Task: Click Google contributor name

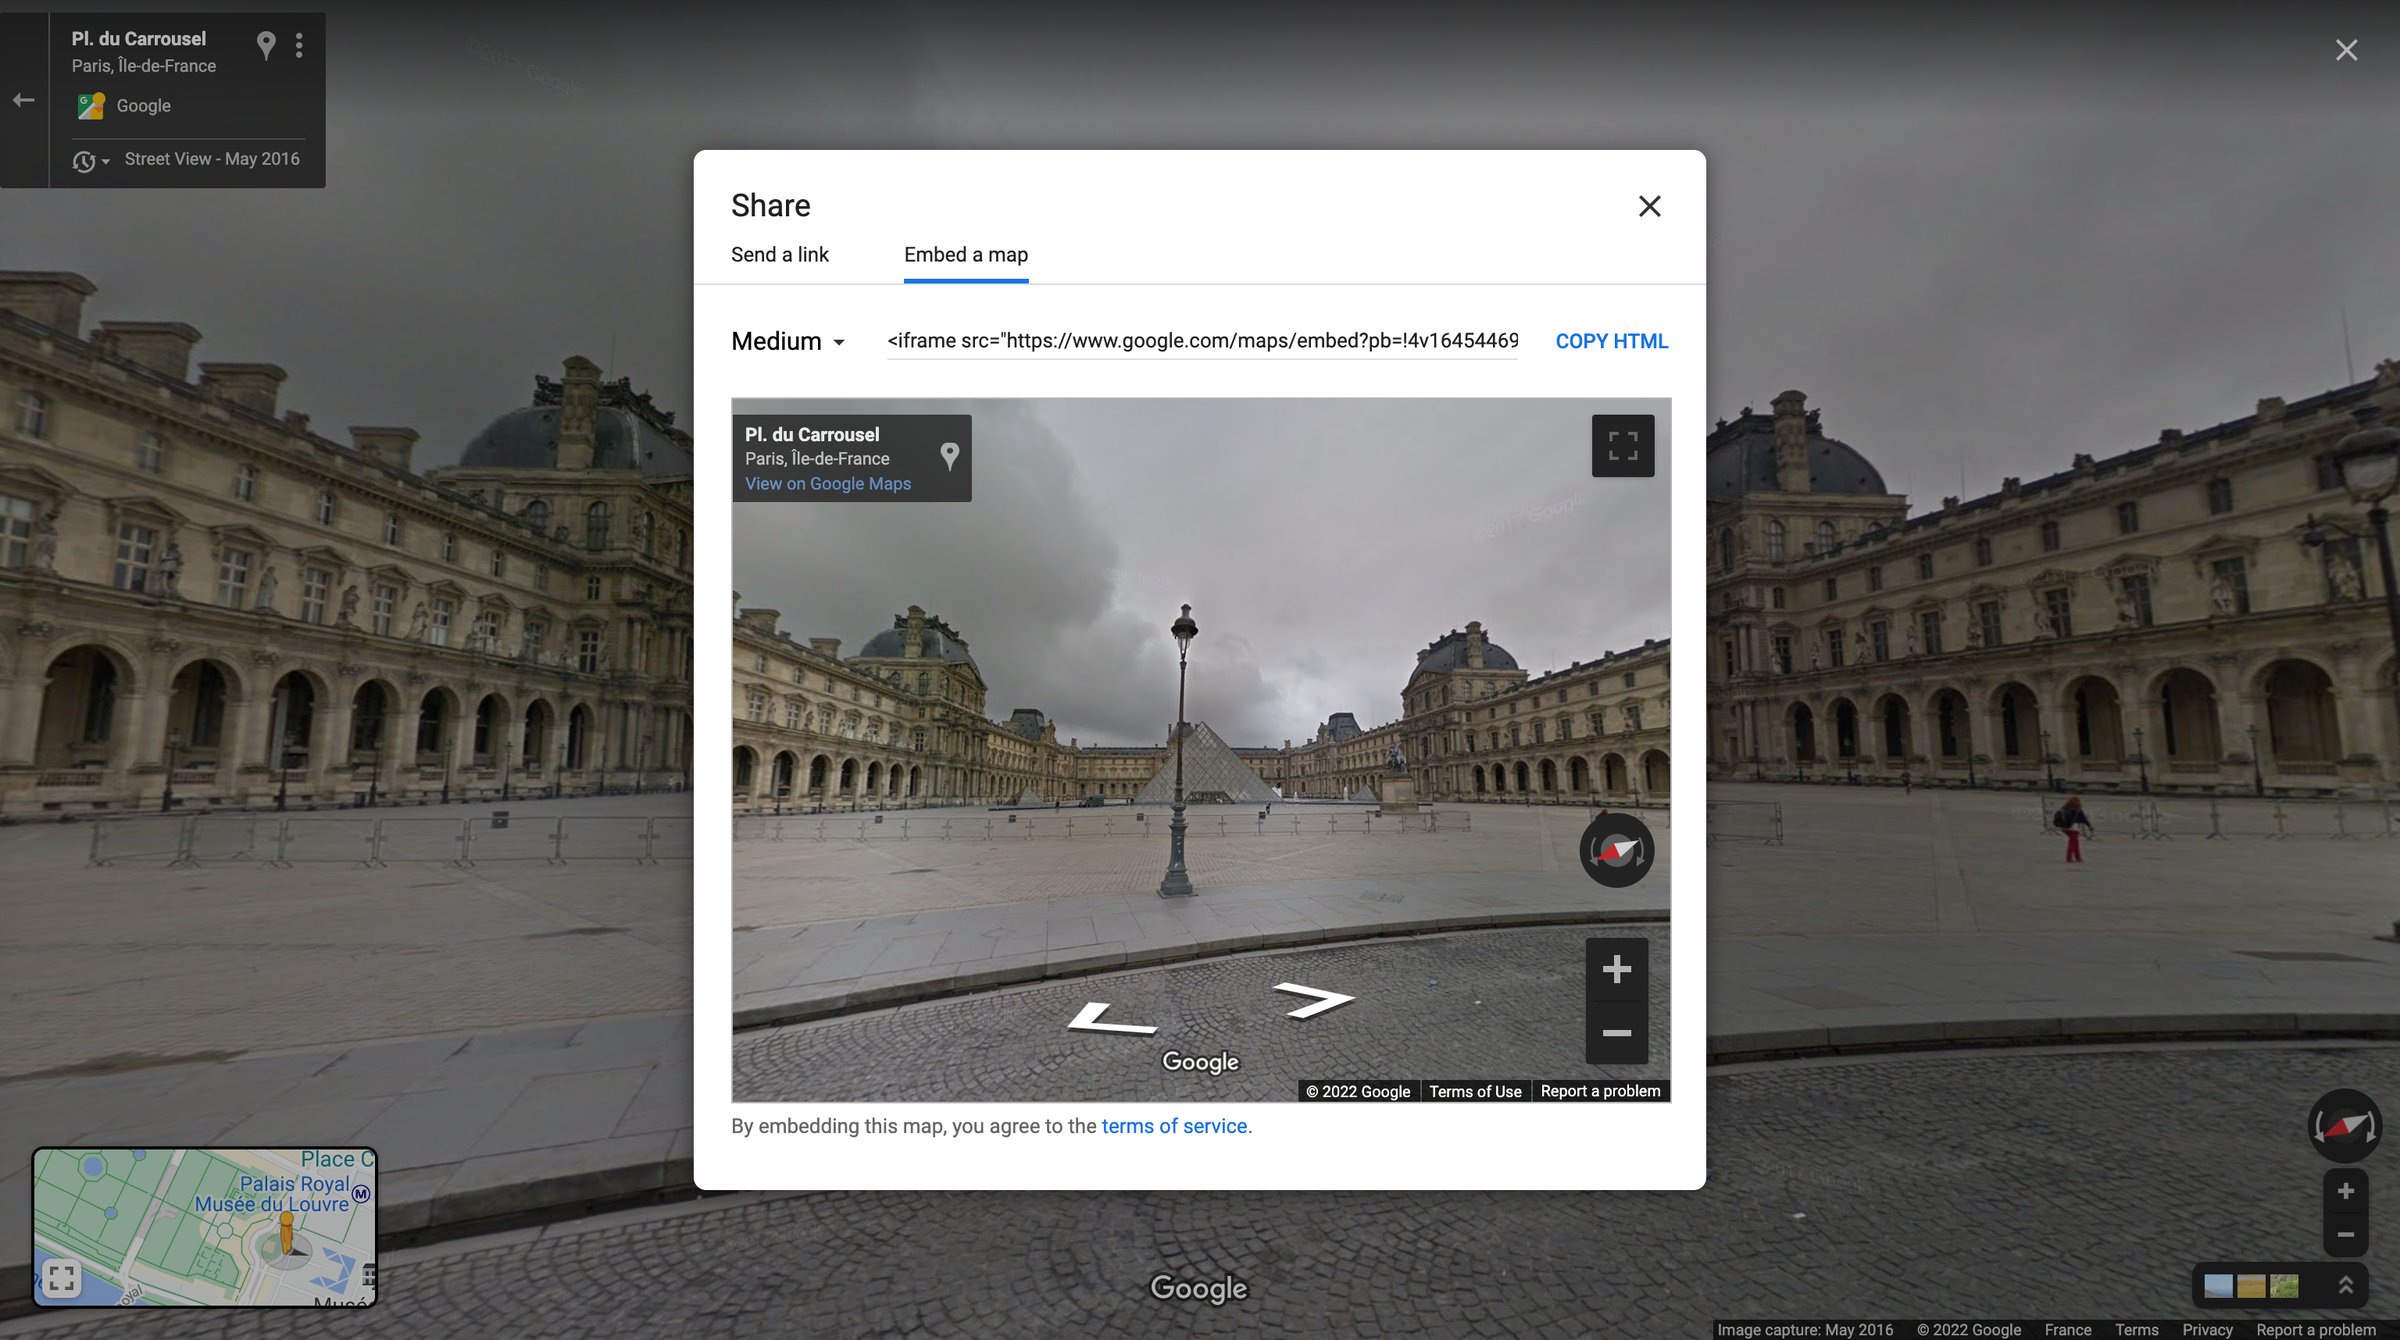Action: (x=143, y=106)
